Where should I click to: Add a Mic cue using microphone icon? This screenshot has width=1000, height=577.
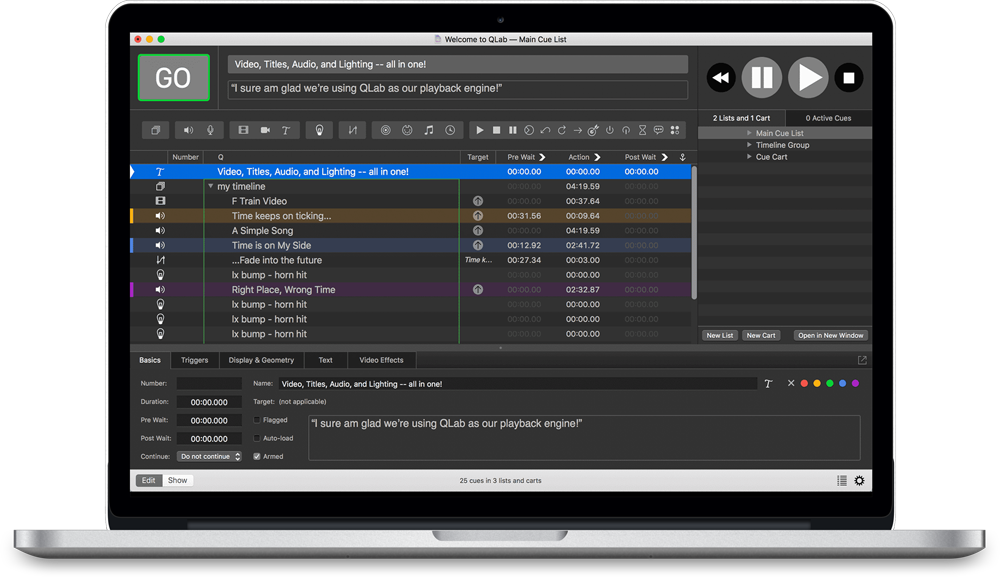click(x=210, y=130)
